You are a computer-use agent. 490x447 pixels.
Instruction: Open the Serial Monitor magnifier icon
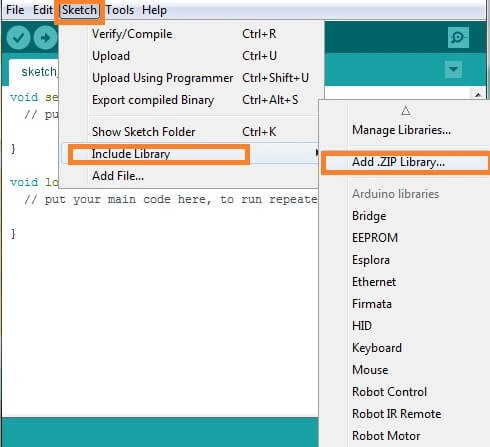coord(458,37)
